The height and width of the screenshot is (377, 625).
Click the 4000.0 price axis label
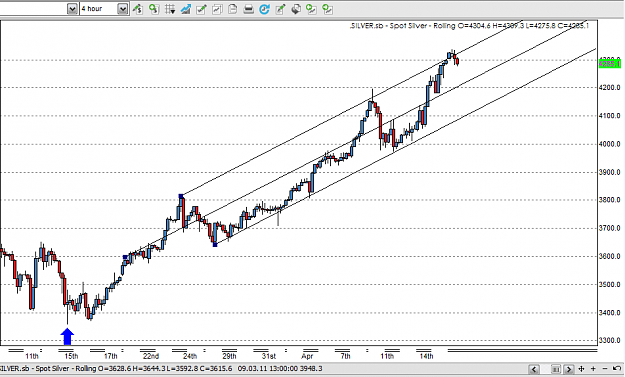pyautogui.click(x=609, y=144)
